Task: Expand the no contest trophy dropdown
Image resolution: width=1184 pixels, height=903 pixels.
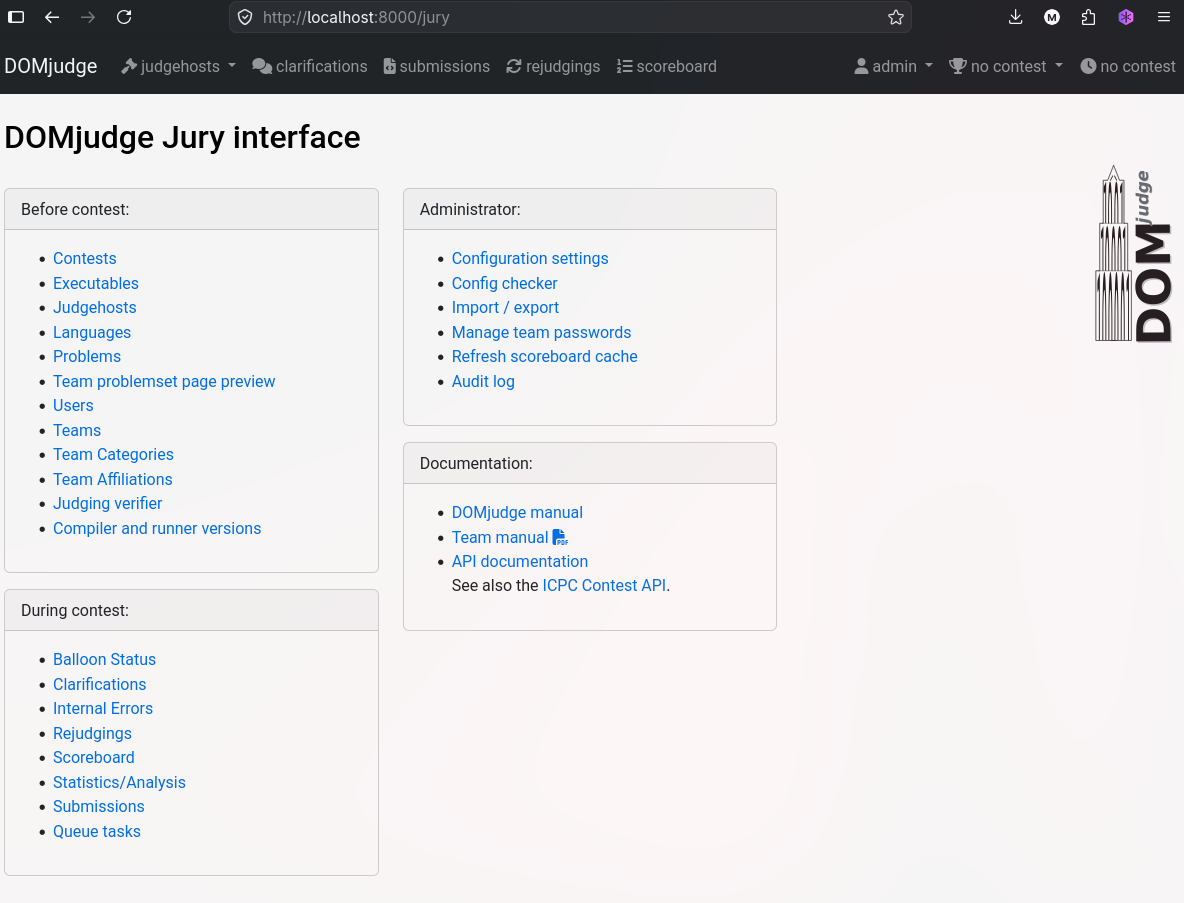Action: [x=1006, y=66]
